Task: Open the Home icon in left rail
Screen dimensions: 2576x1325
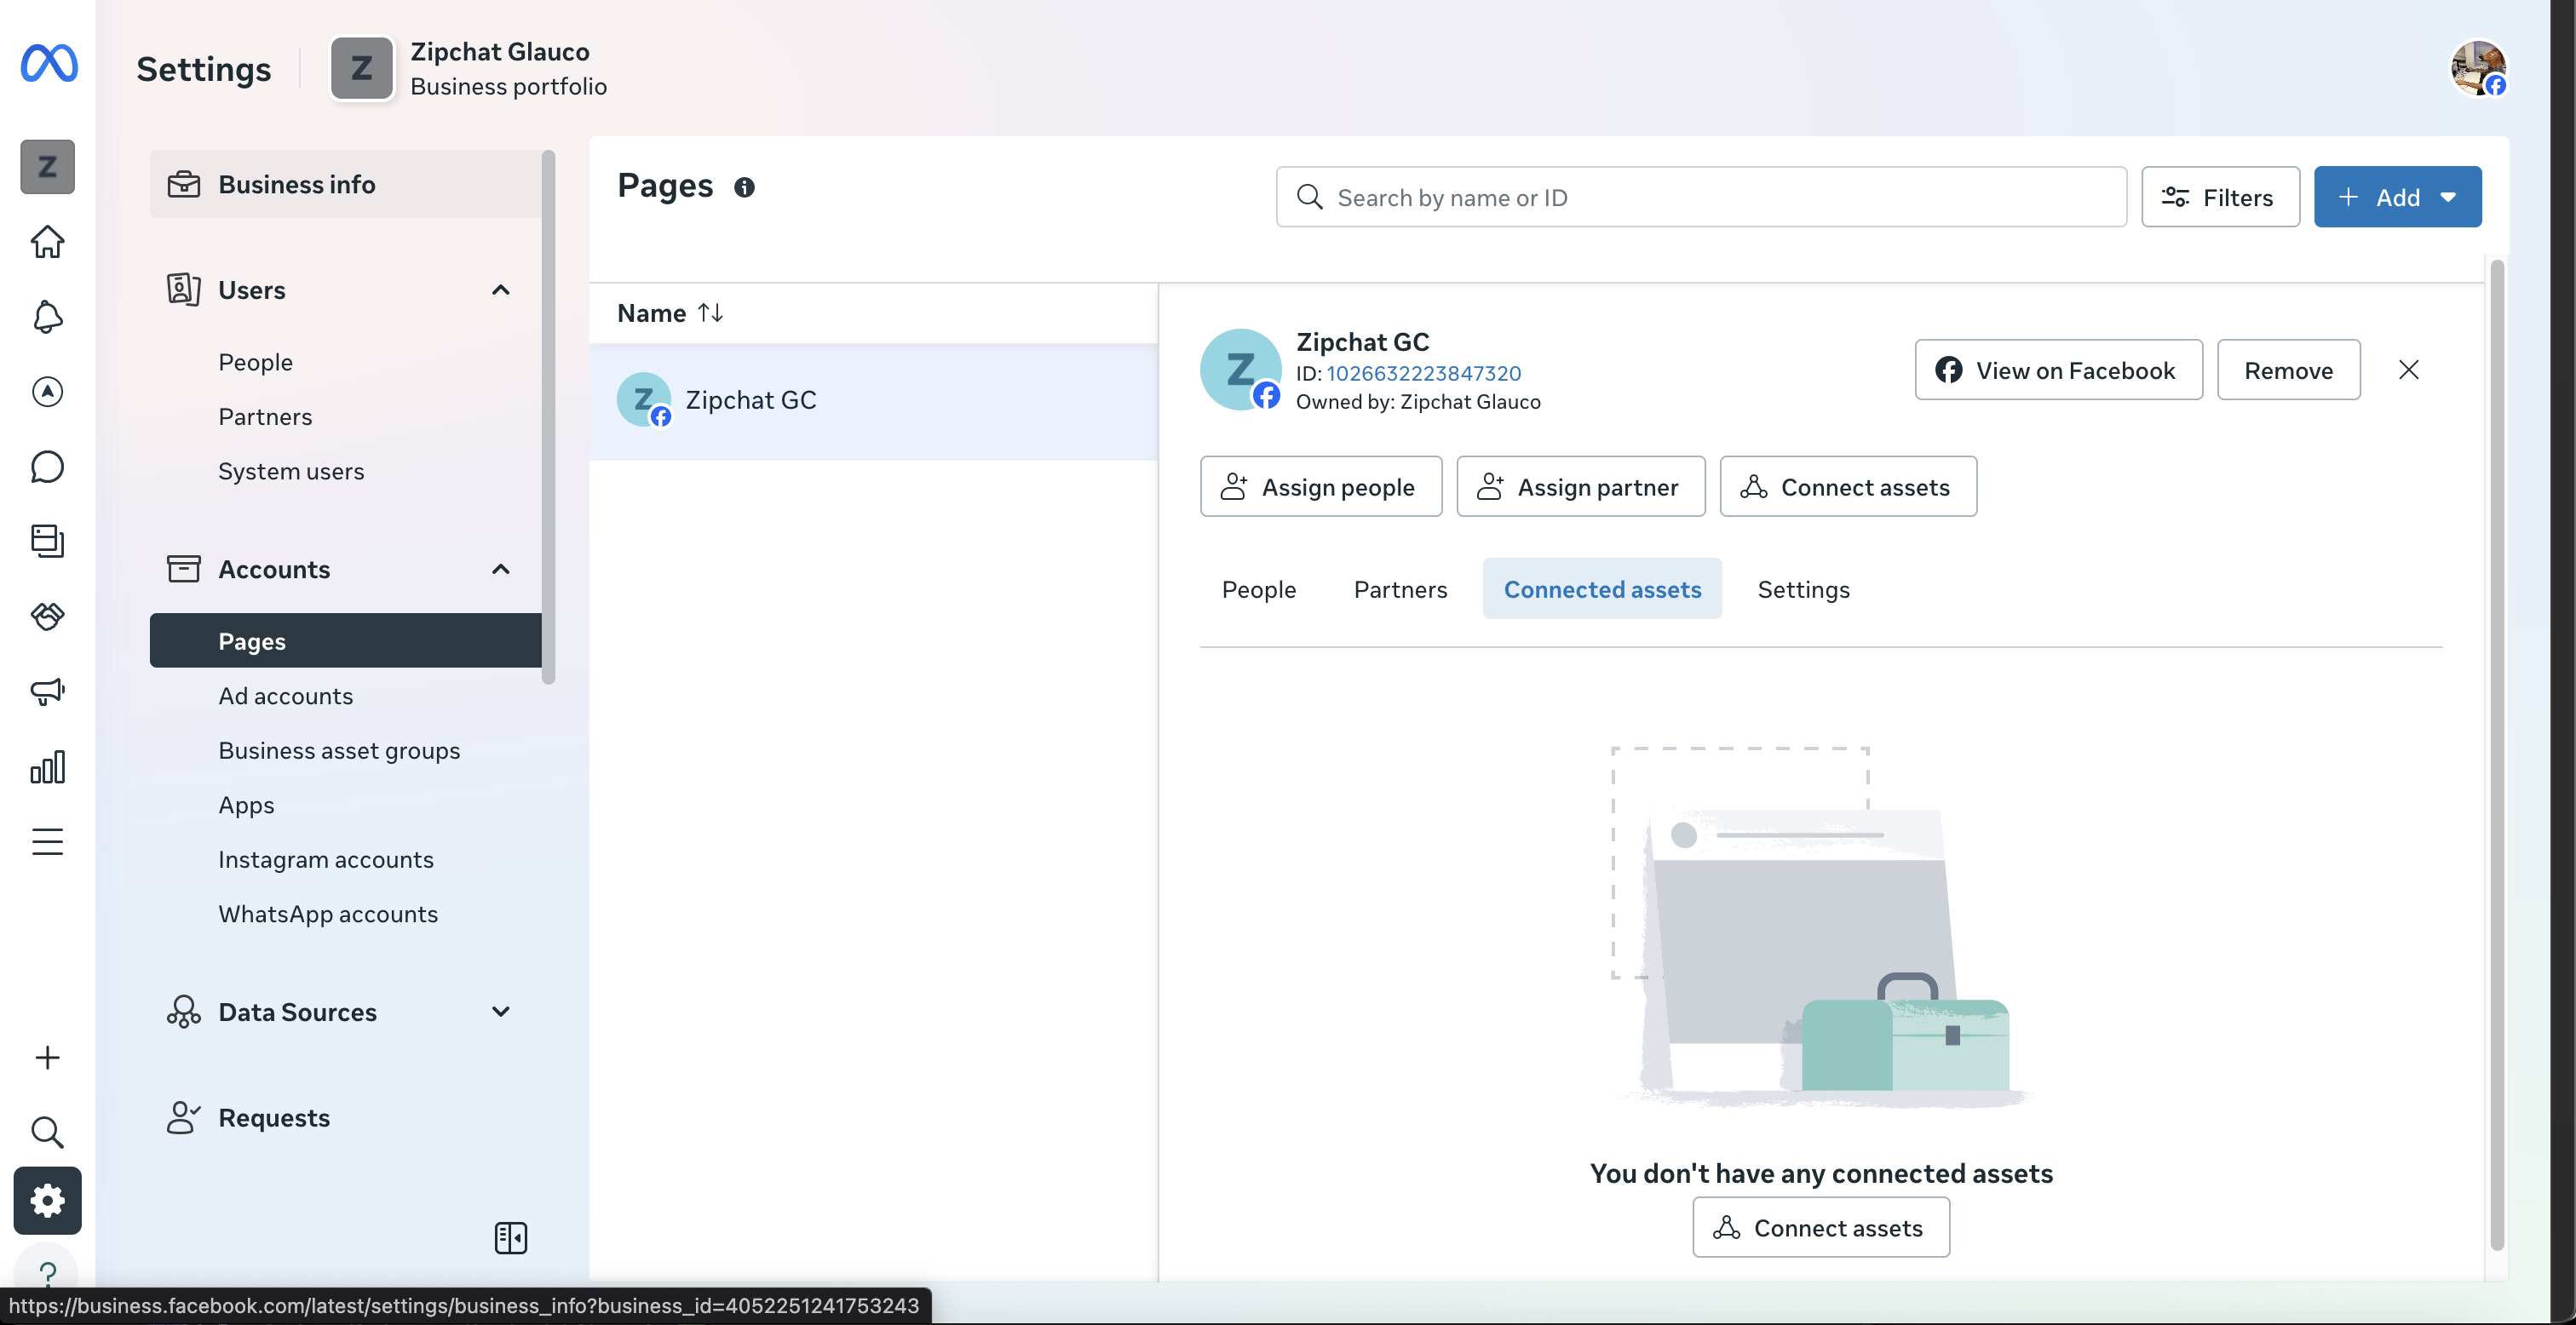Action: point(47,242)
